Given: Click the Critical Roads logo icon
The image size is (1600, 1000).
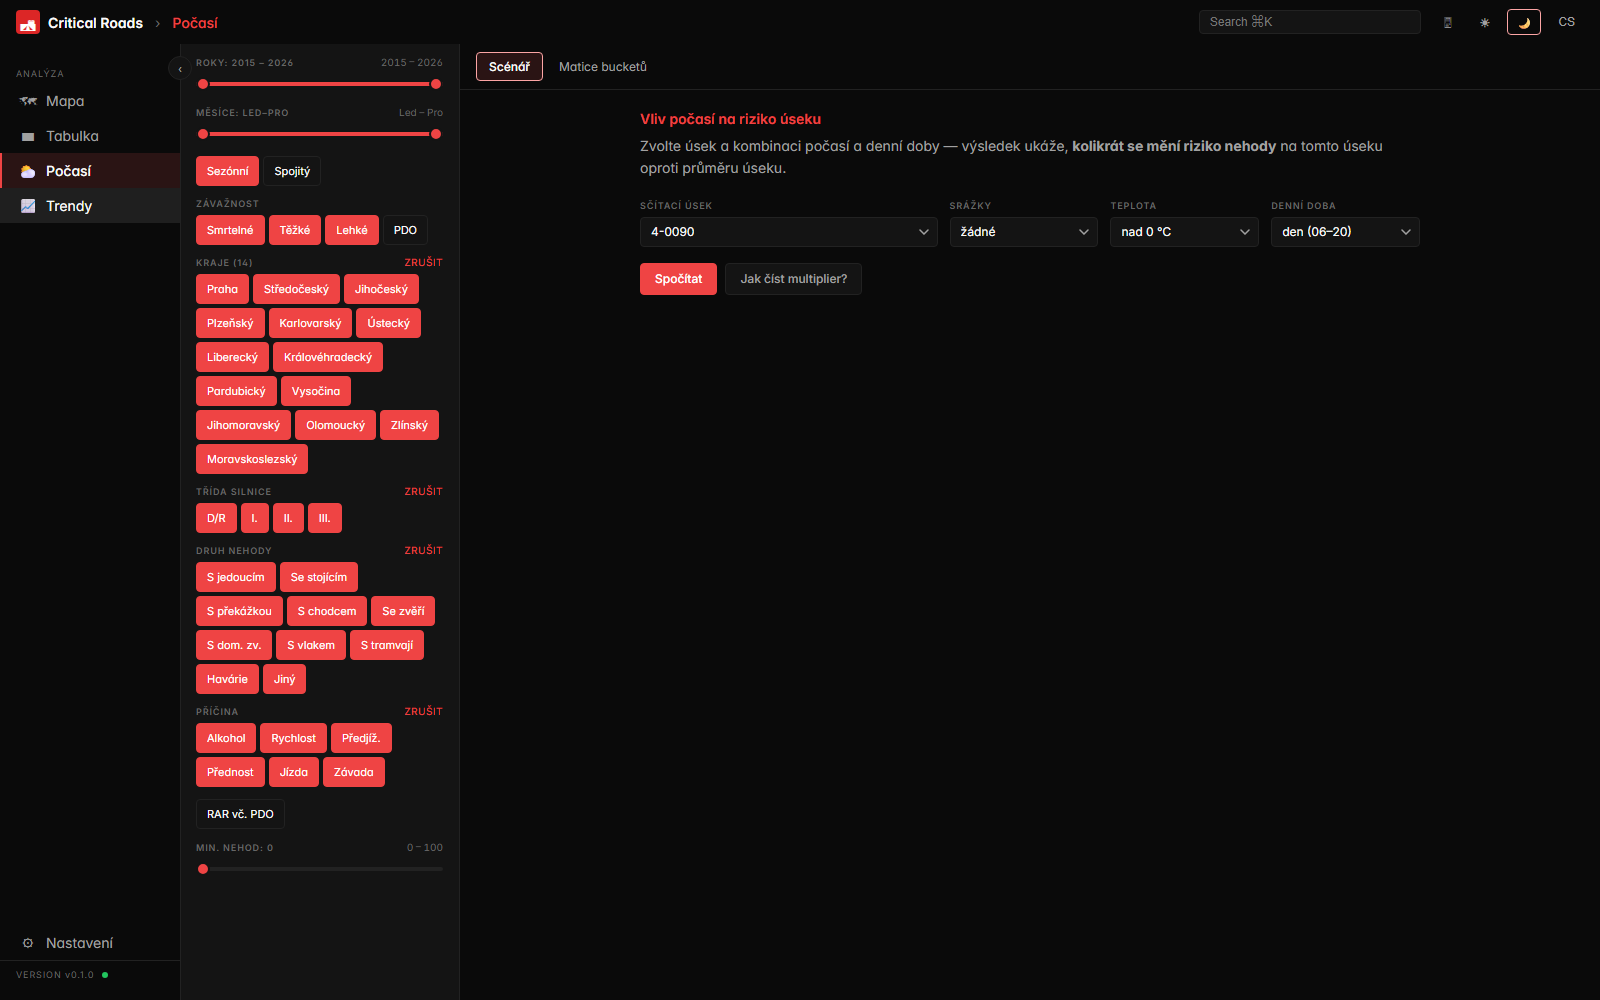Looking at the screenshot, I should (28, 22).
